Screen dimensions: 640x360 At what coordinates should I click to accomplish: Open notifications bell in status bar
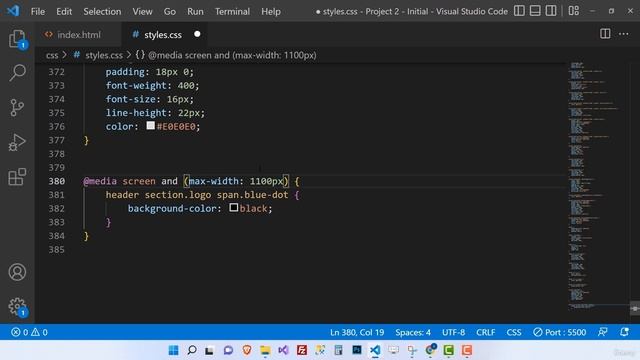coord(624,332)
